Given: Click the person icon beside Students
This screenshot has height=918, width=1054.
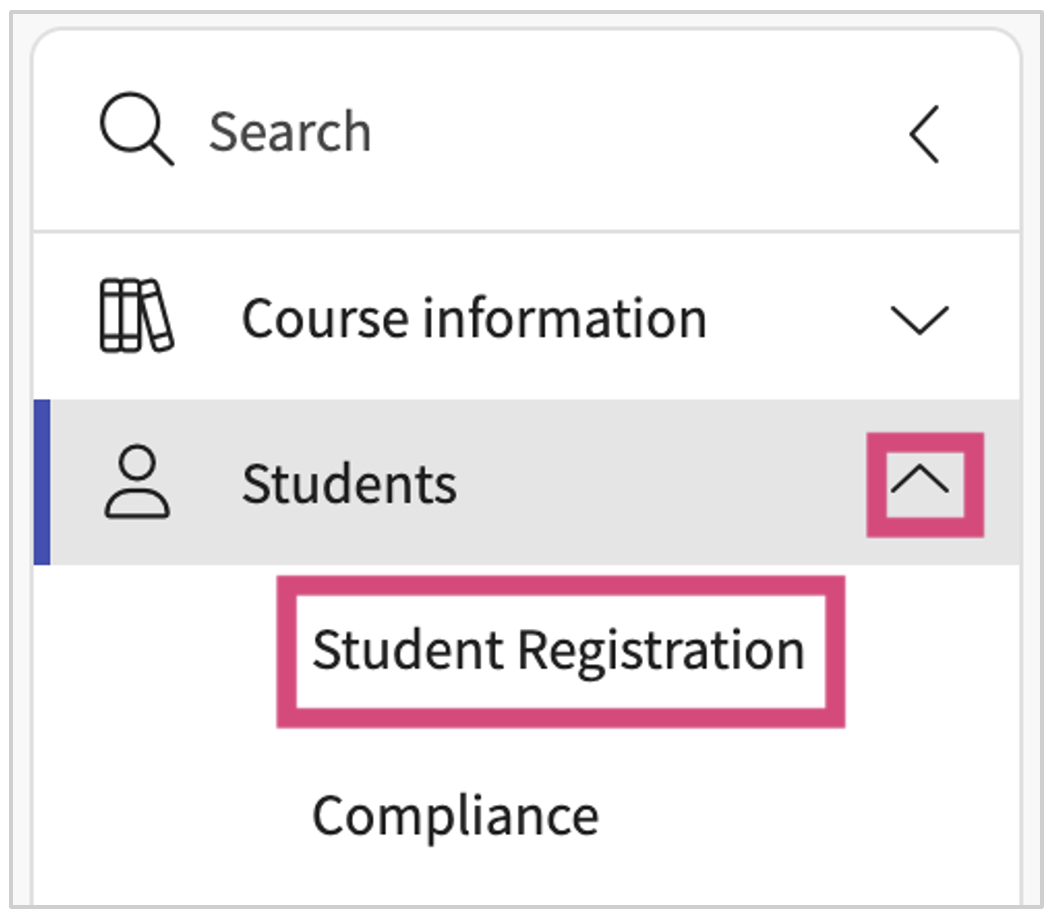Looking at the screenshot, I should [137, 484].
